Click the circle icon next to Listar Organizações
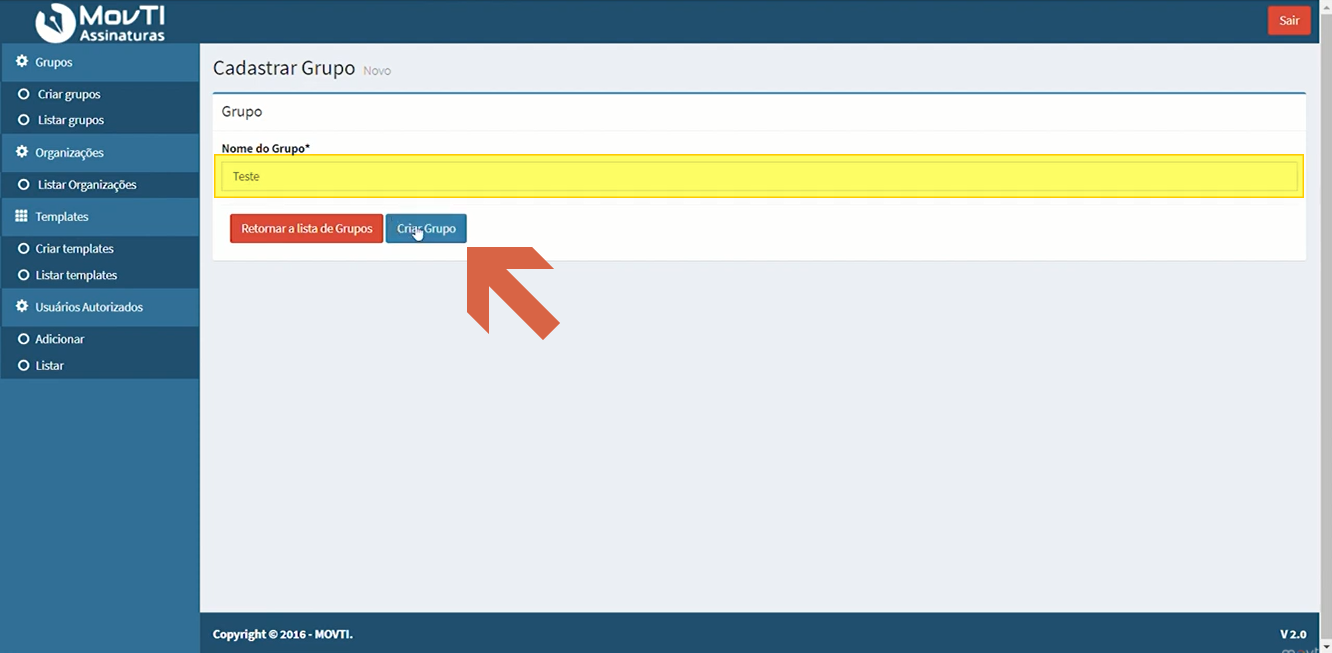The height and width of the screenshot is (653, 1332). (24, 184)
